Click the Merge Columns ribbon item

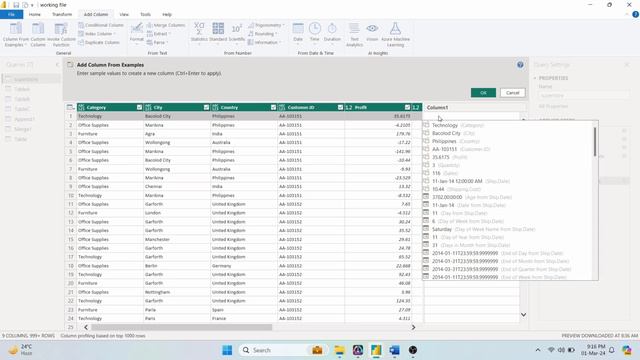(165, 25)
